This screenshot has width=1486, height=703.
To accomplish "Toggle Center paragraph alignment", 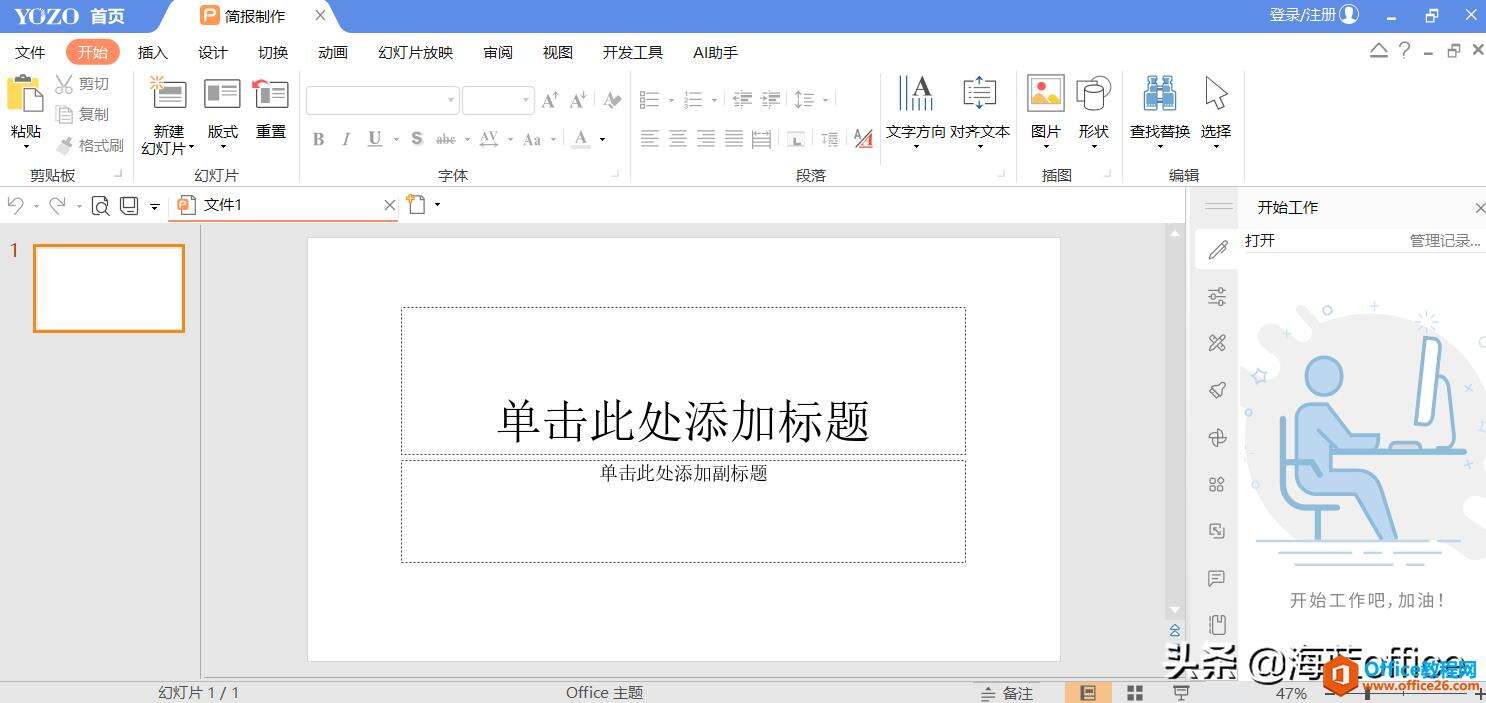I will (678, 139).
